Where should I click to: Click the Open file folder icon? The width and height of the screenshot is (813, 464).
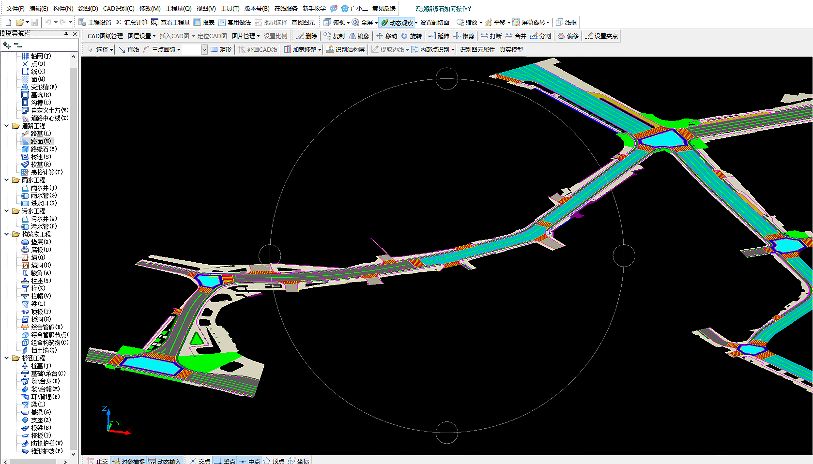pos(20,21)
